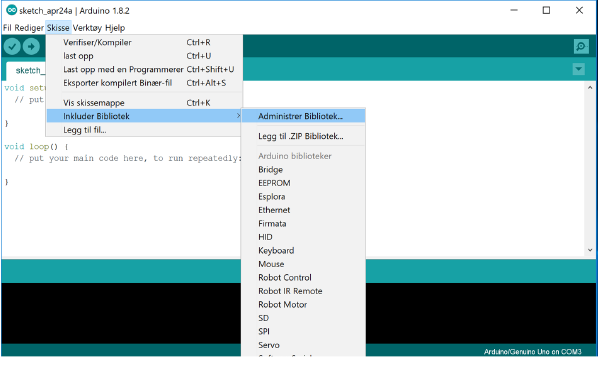Minimize the Arduino window
Screen dimensions: 600x366
(514, 10)
